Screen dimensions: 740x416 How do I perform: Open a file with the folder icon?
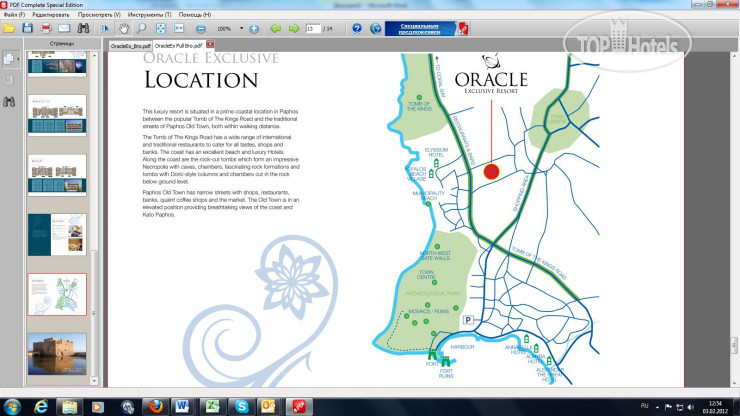point(8,28)
